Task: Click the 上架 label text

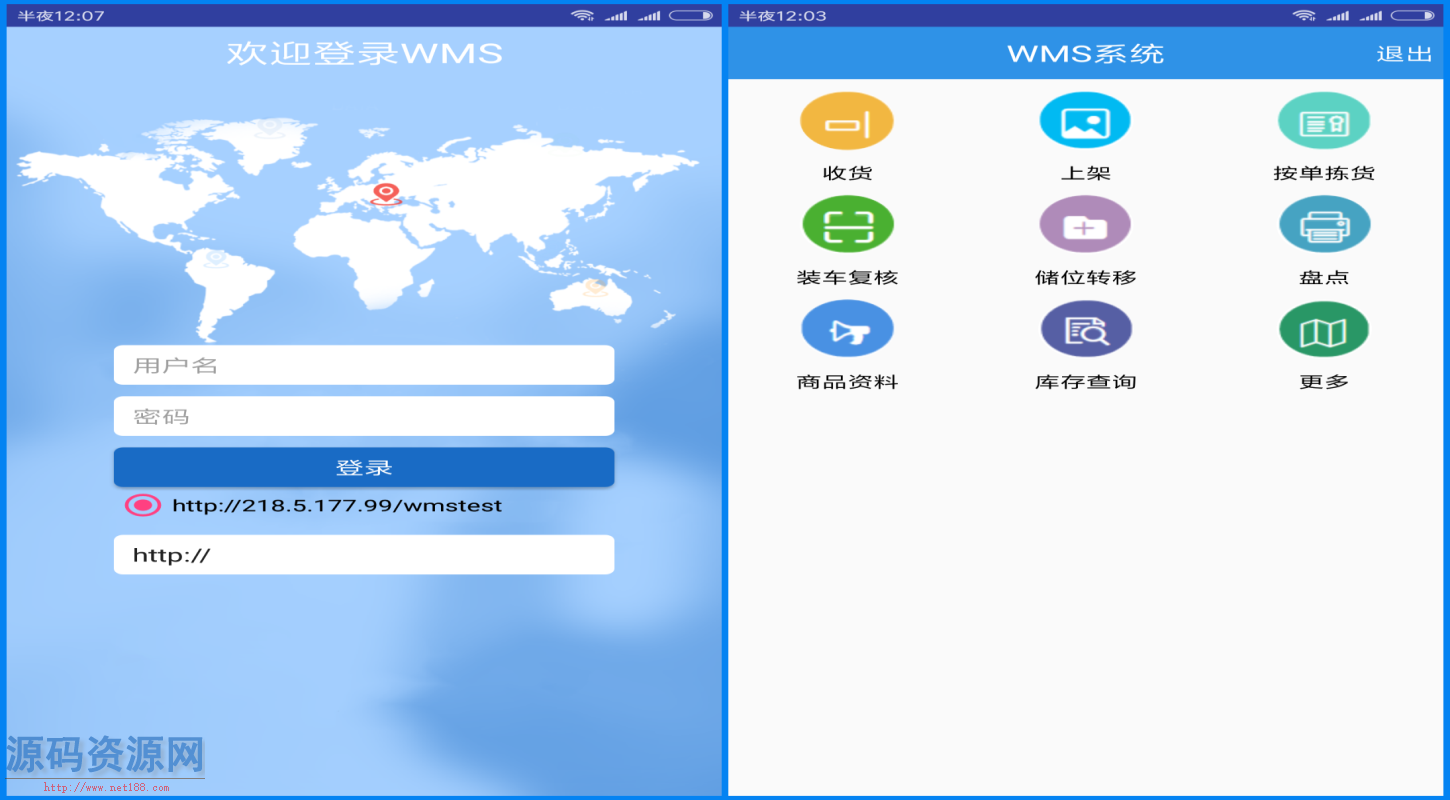Action: 1085,173
